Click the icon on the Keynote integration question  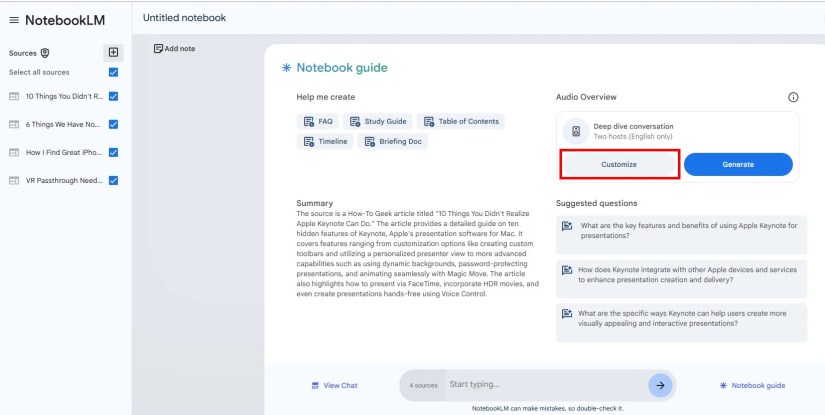(567, 270)
